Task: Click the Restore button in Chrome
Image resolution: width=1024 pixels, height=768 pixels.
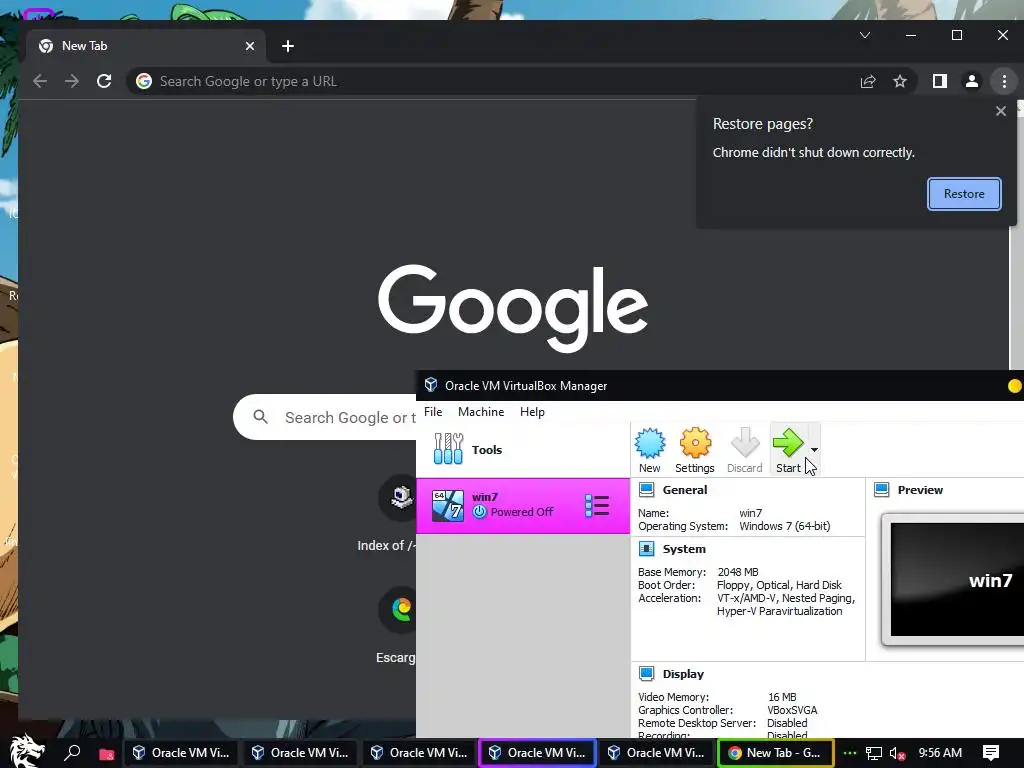Action: pyautogui.click(x=964, y=194)
